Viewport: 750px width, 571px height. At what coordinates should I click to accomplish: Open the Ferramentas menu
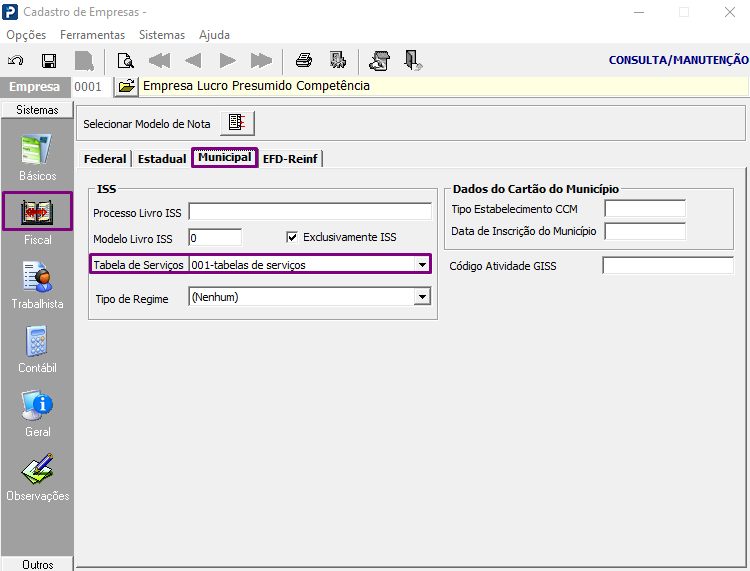point(92,34)
